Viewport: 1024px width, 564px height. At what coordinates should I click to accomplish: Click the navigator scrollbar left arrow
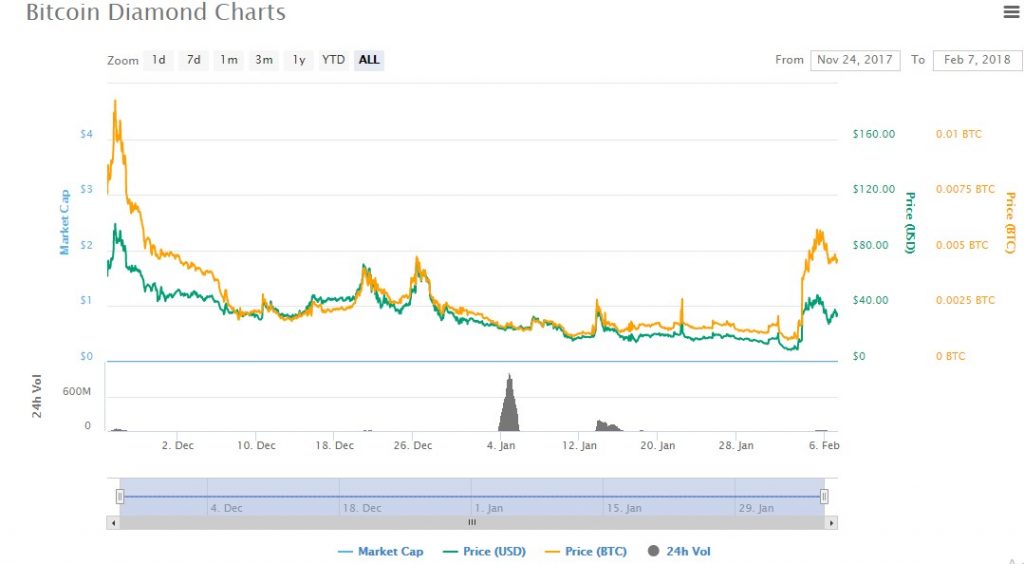[x=113, y=523]
